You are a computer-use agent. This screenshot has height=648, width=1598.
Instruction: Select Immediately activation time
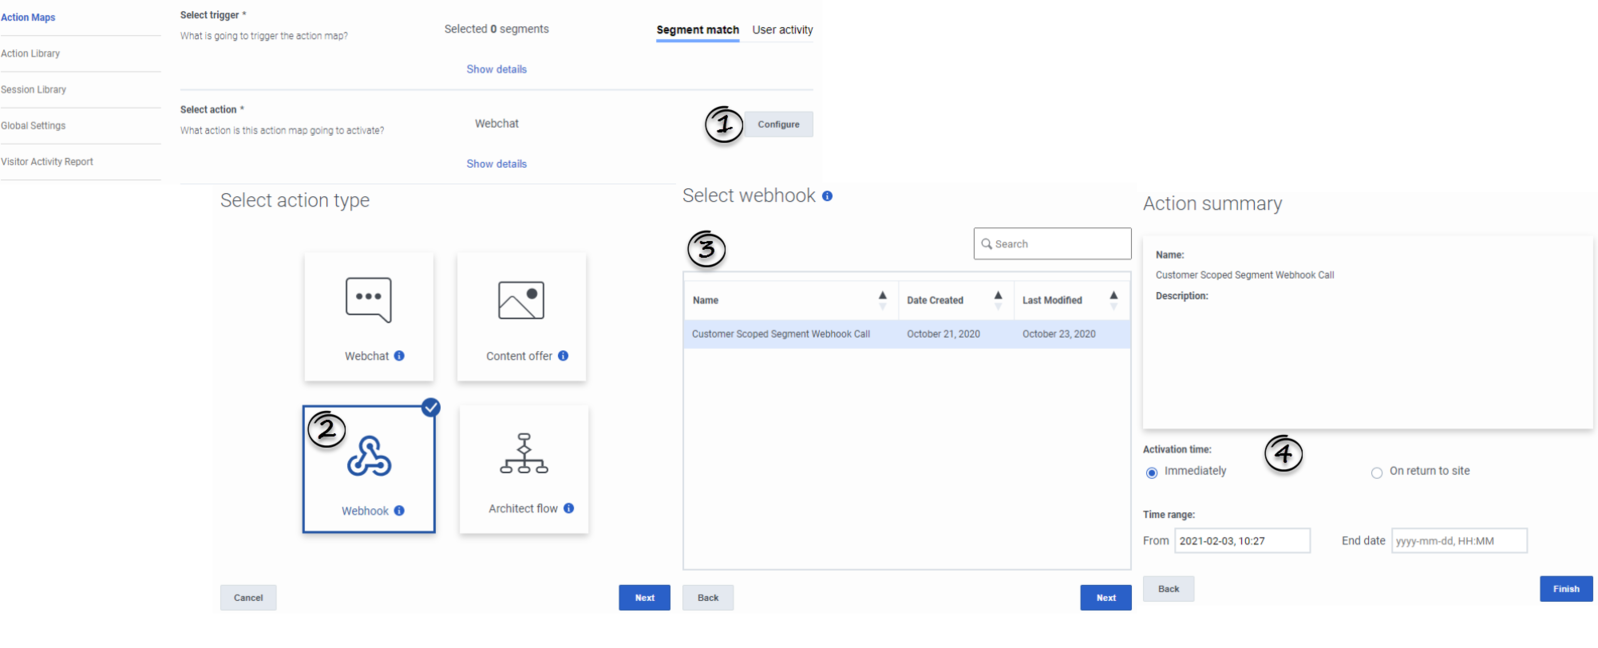[x=1152, y=473]
